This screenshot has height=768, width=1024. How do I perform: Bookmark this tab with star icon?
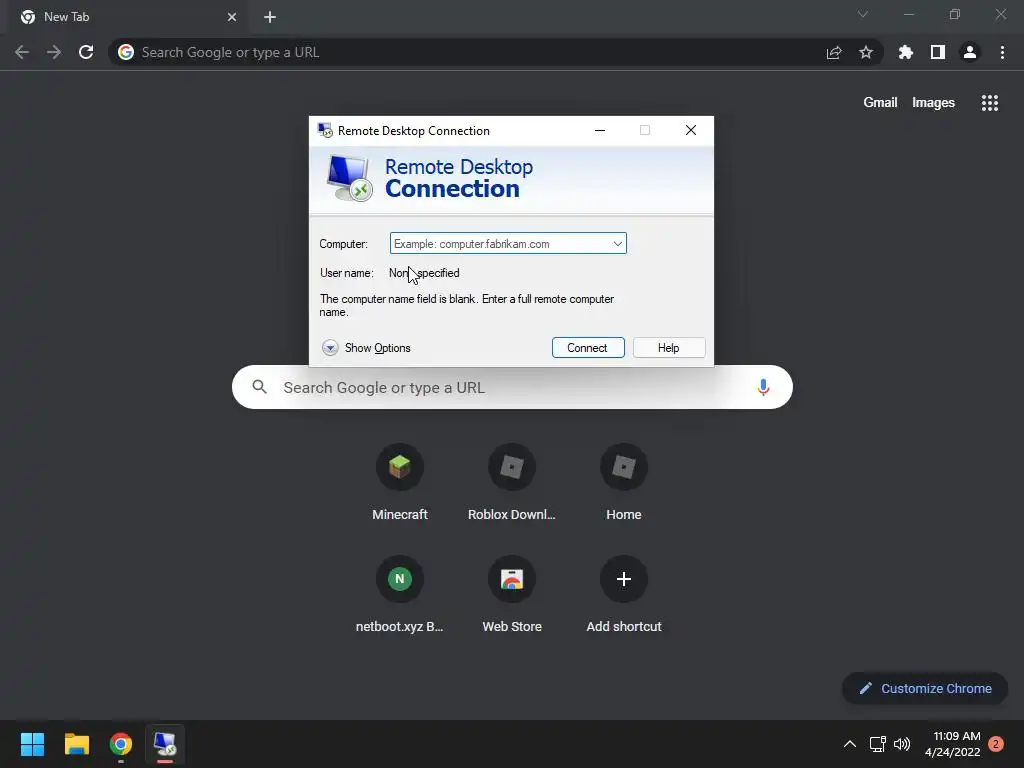click(866, 52)
